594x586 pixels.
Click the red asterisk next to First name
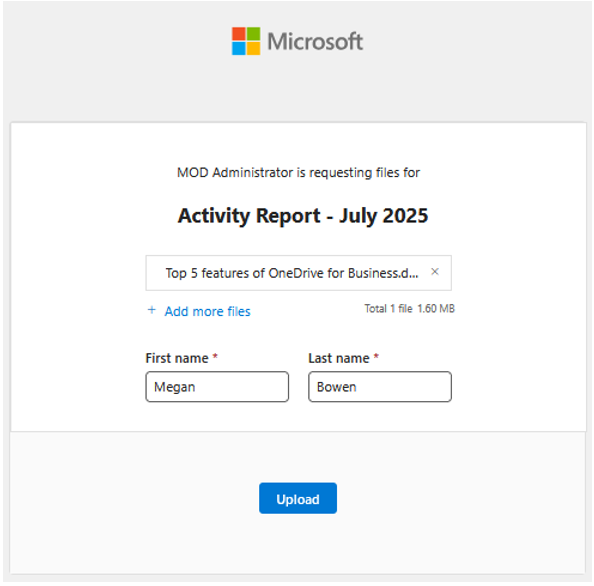(215, 356)
